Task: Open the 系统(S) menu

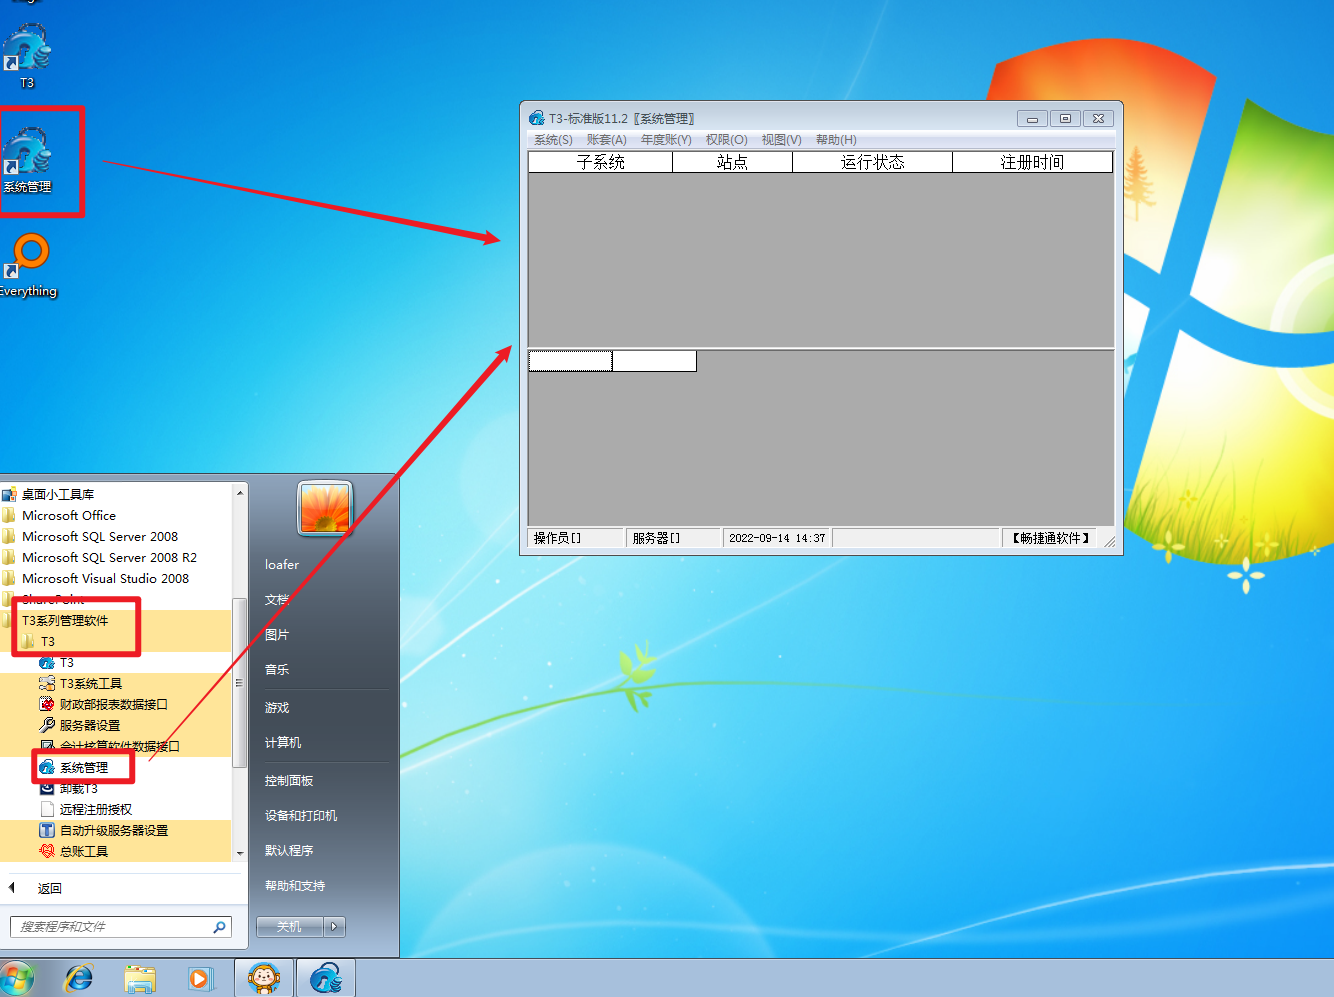Action: point(553,140)
